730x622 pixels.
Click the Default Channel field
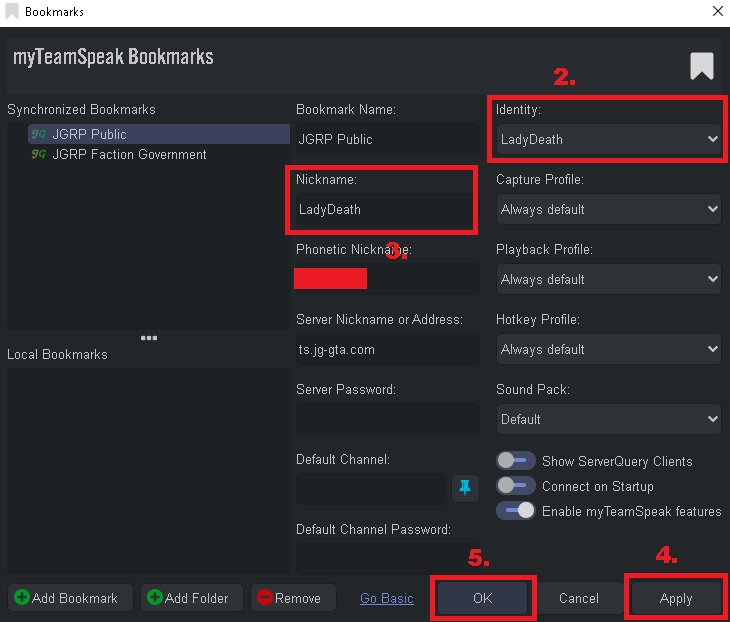[x=371, y=489]
